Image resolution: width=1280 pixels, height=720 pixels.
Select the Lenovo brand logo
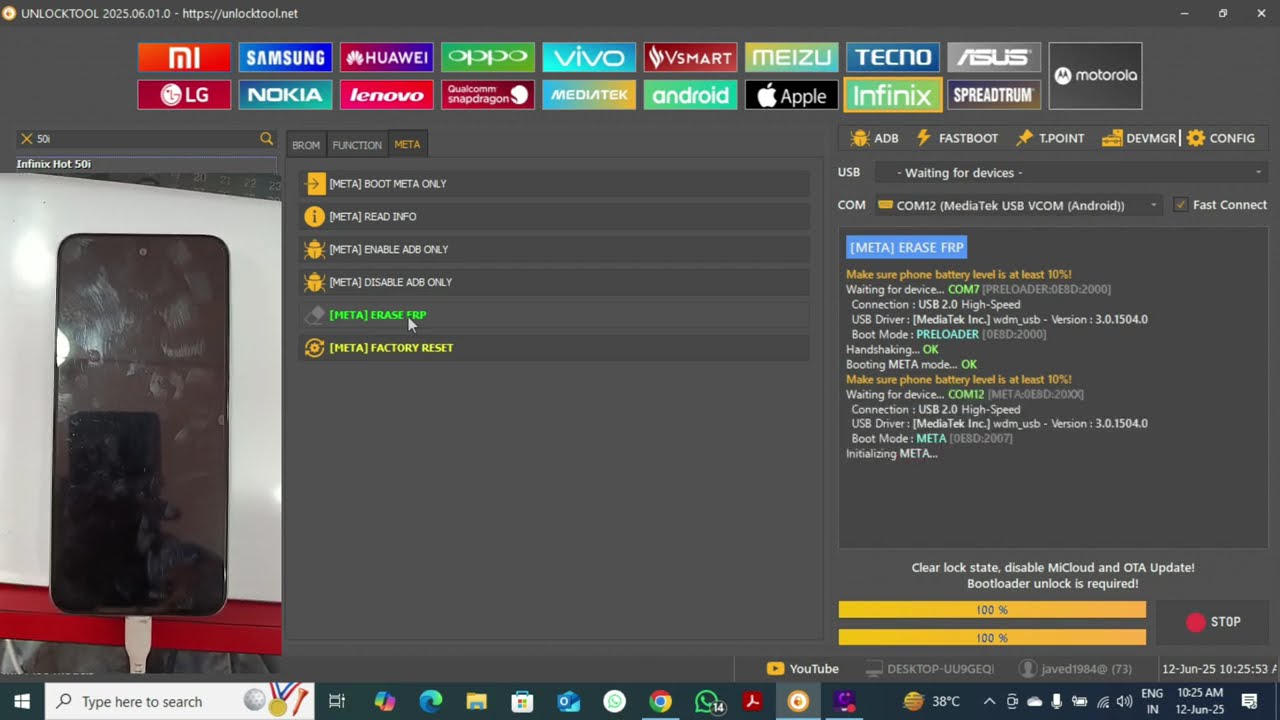(386, 95)
